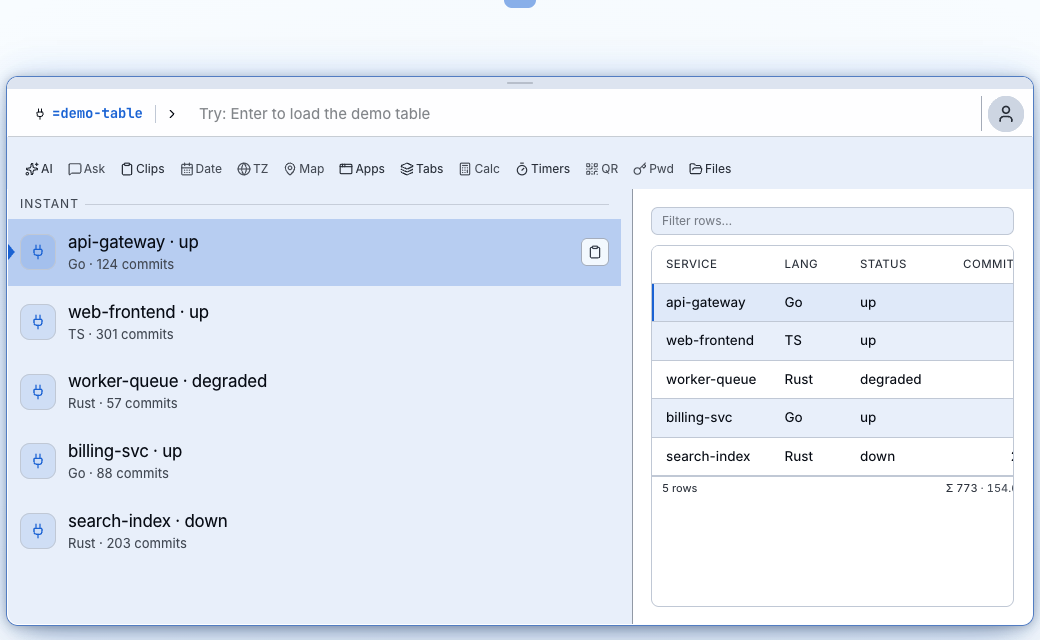Click the degraded status cell
1040x640 pixels.
pos(890,379)
